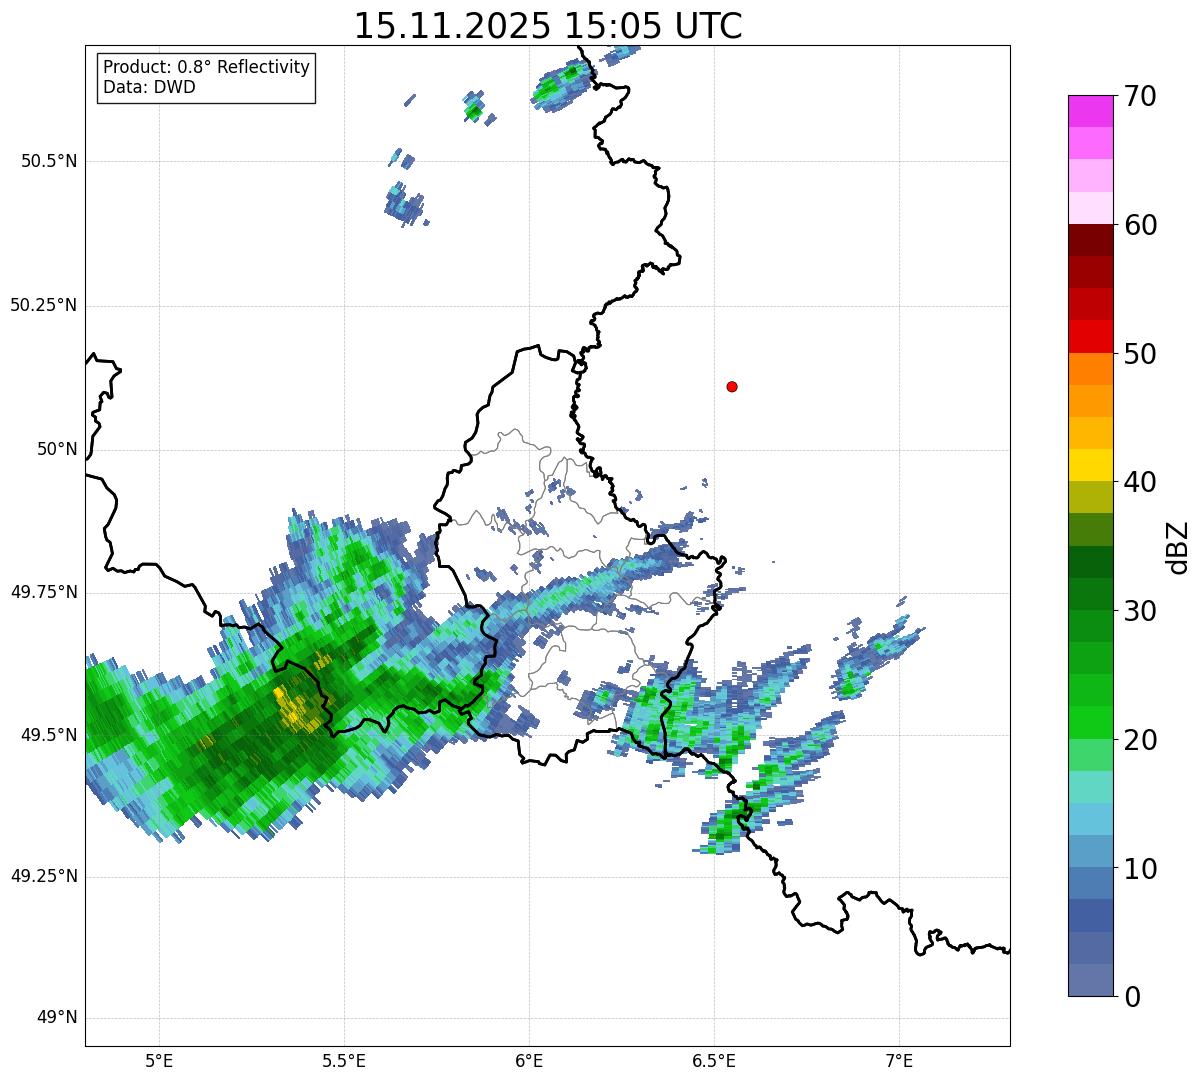The width and height of the screenshot is (1202, 1081).
Task: Click the 6°E longitude label
Action: pyautogui.click(x=530, y=1060)
